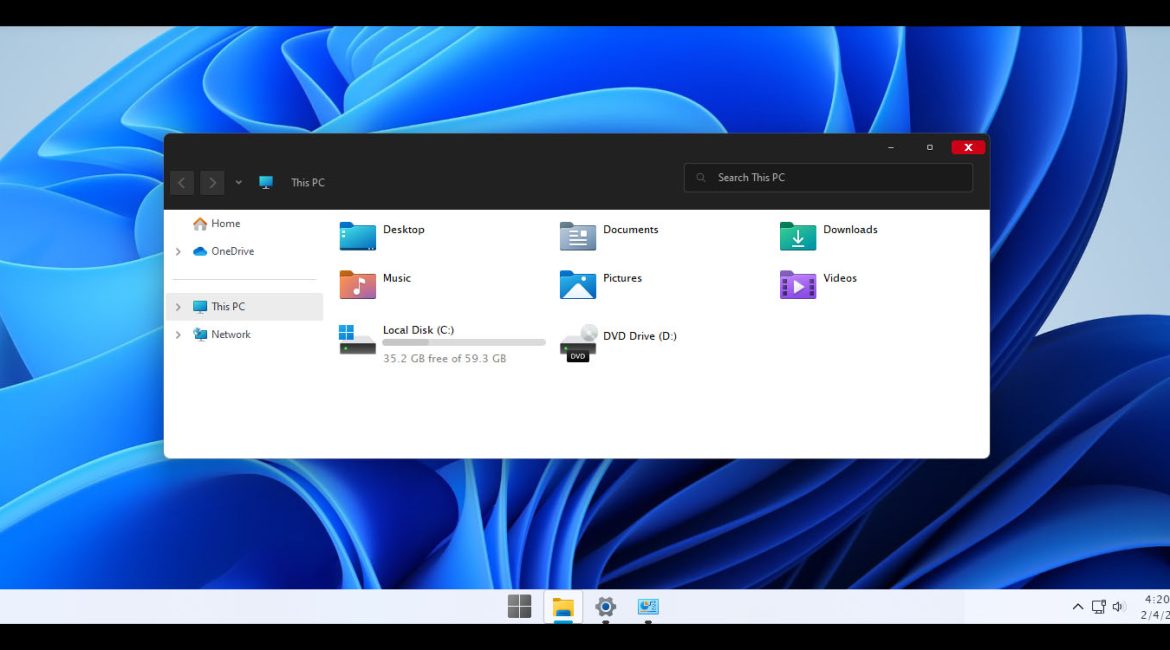
Task: Open the Documents folder icon
Action: coord(578,236)
